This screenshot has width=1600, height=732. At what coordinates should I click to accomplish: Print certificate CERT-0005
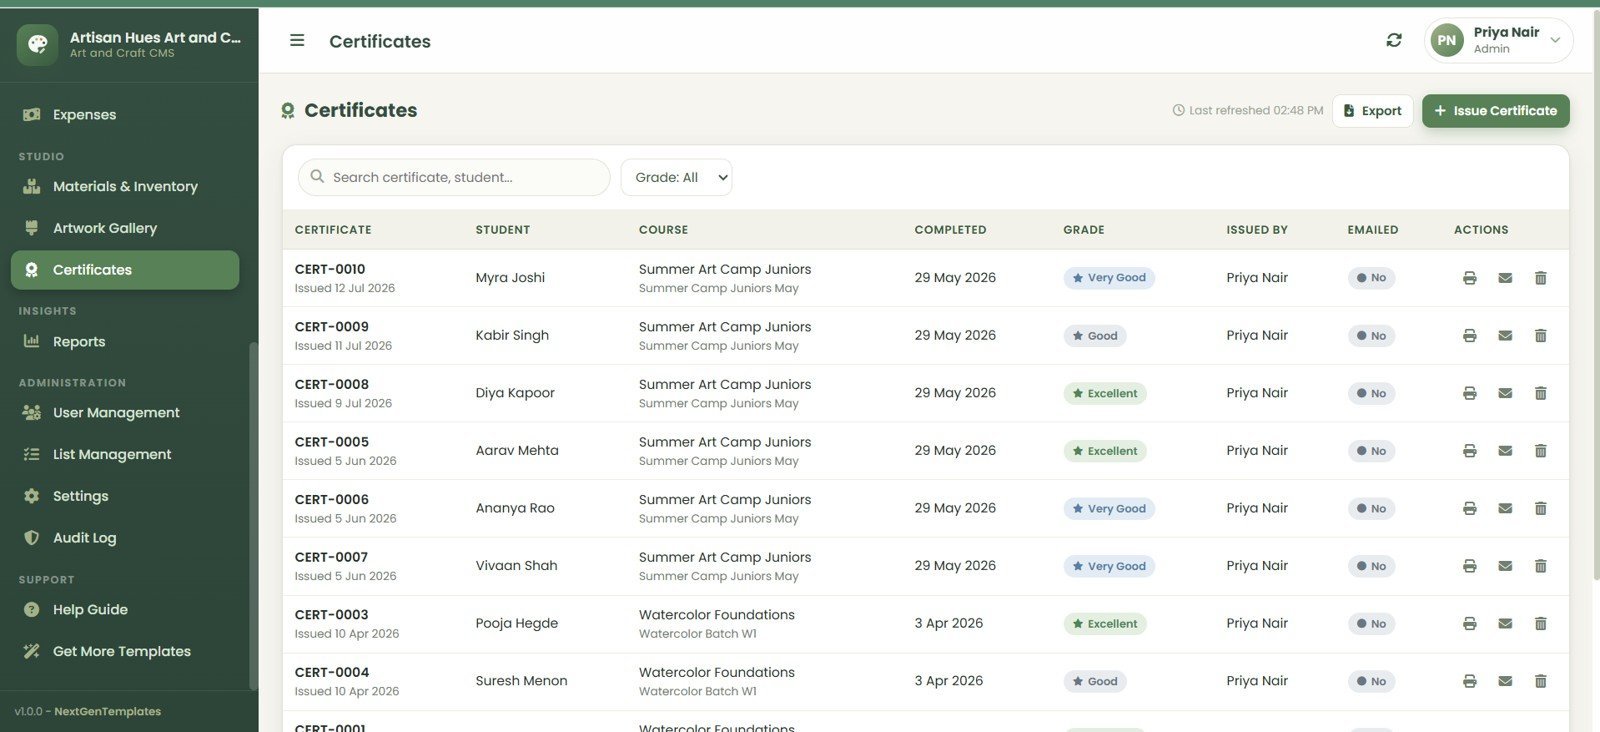[x=1469, y=451]
